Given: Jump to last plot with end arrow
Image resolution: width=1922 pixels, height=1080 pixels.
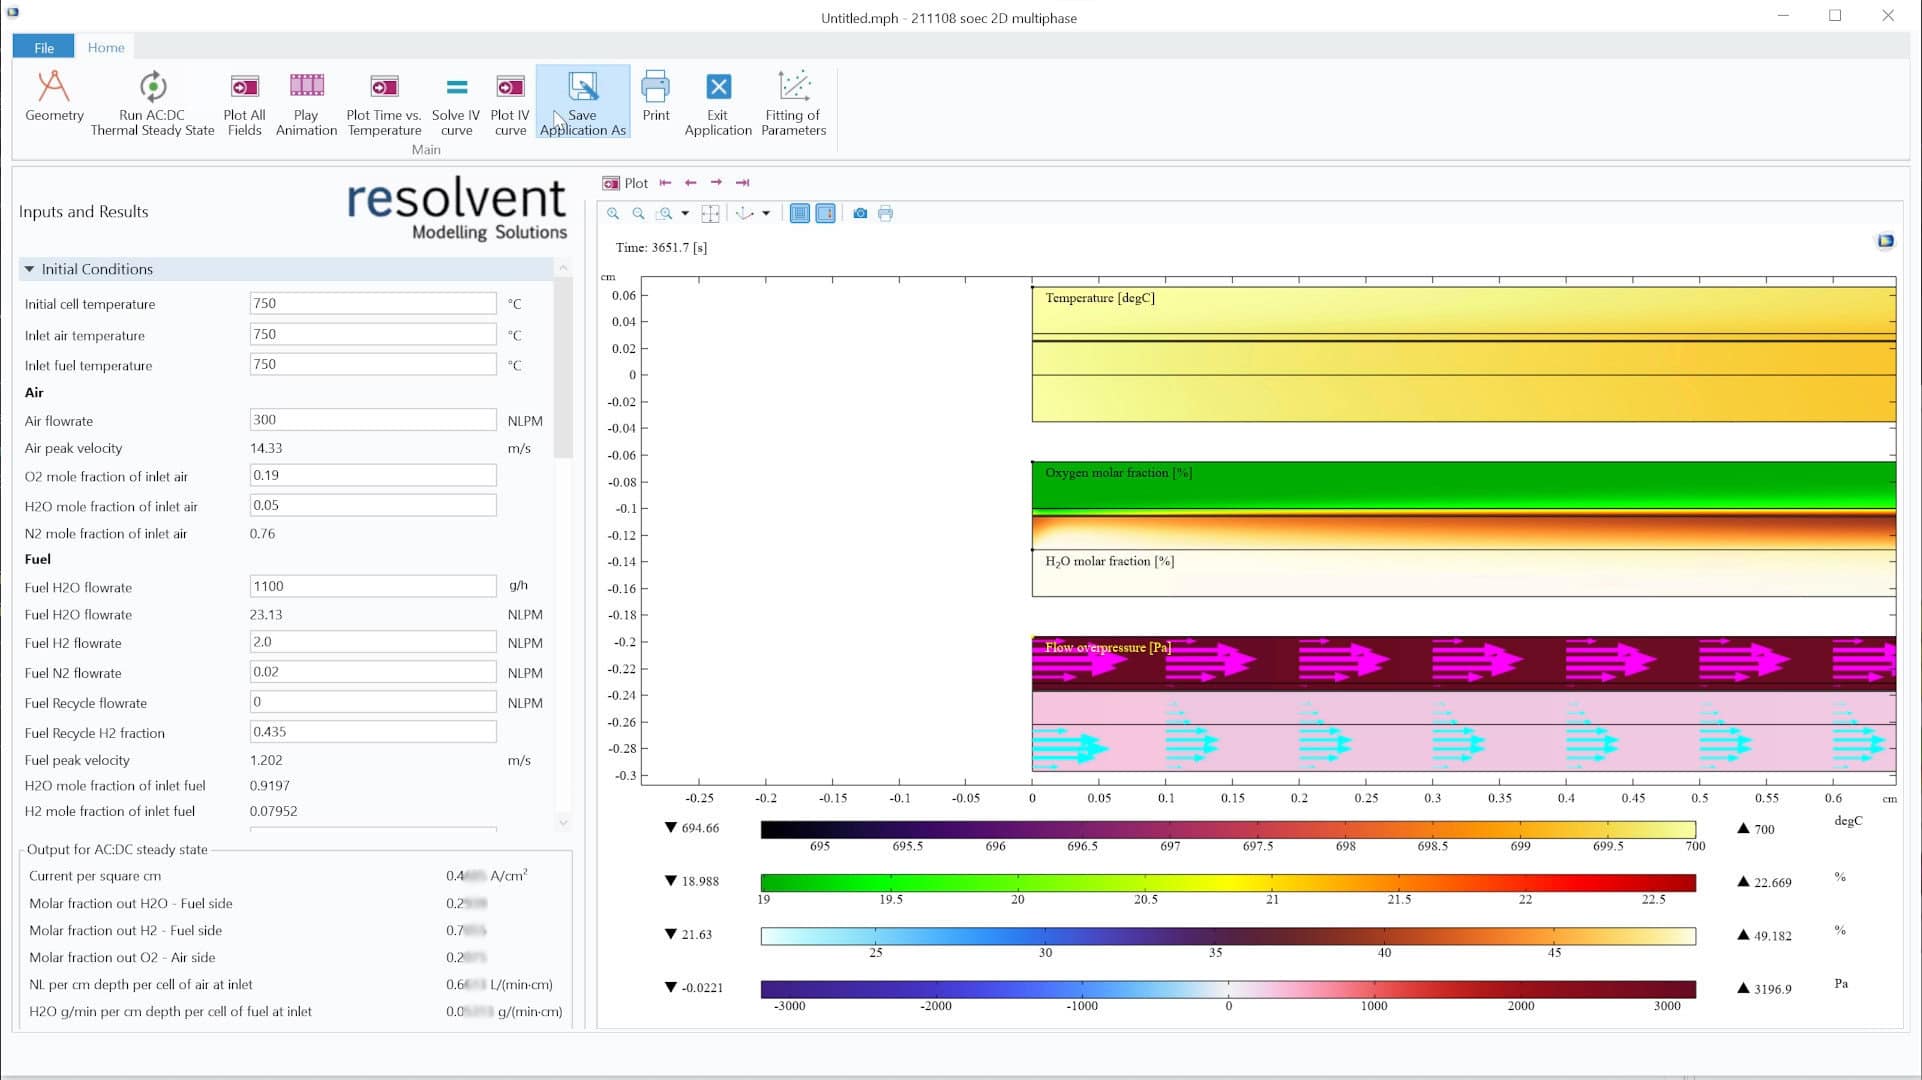Looking at the screenshot, I should tap(742, 183).
